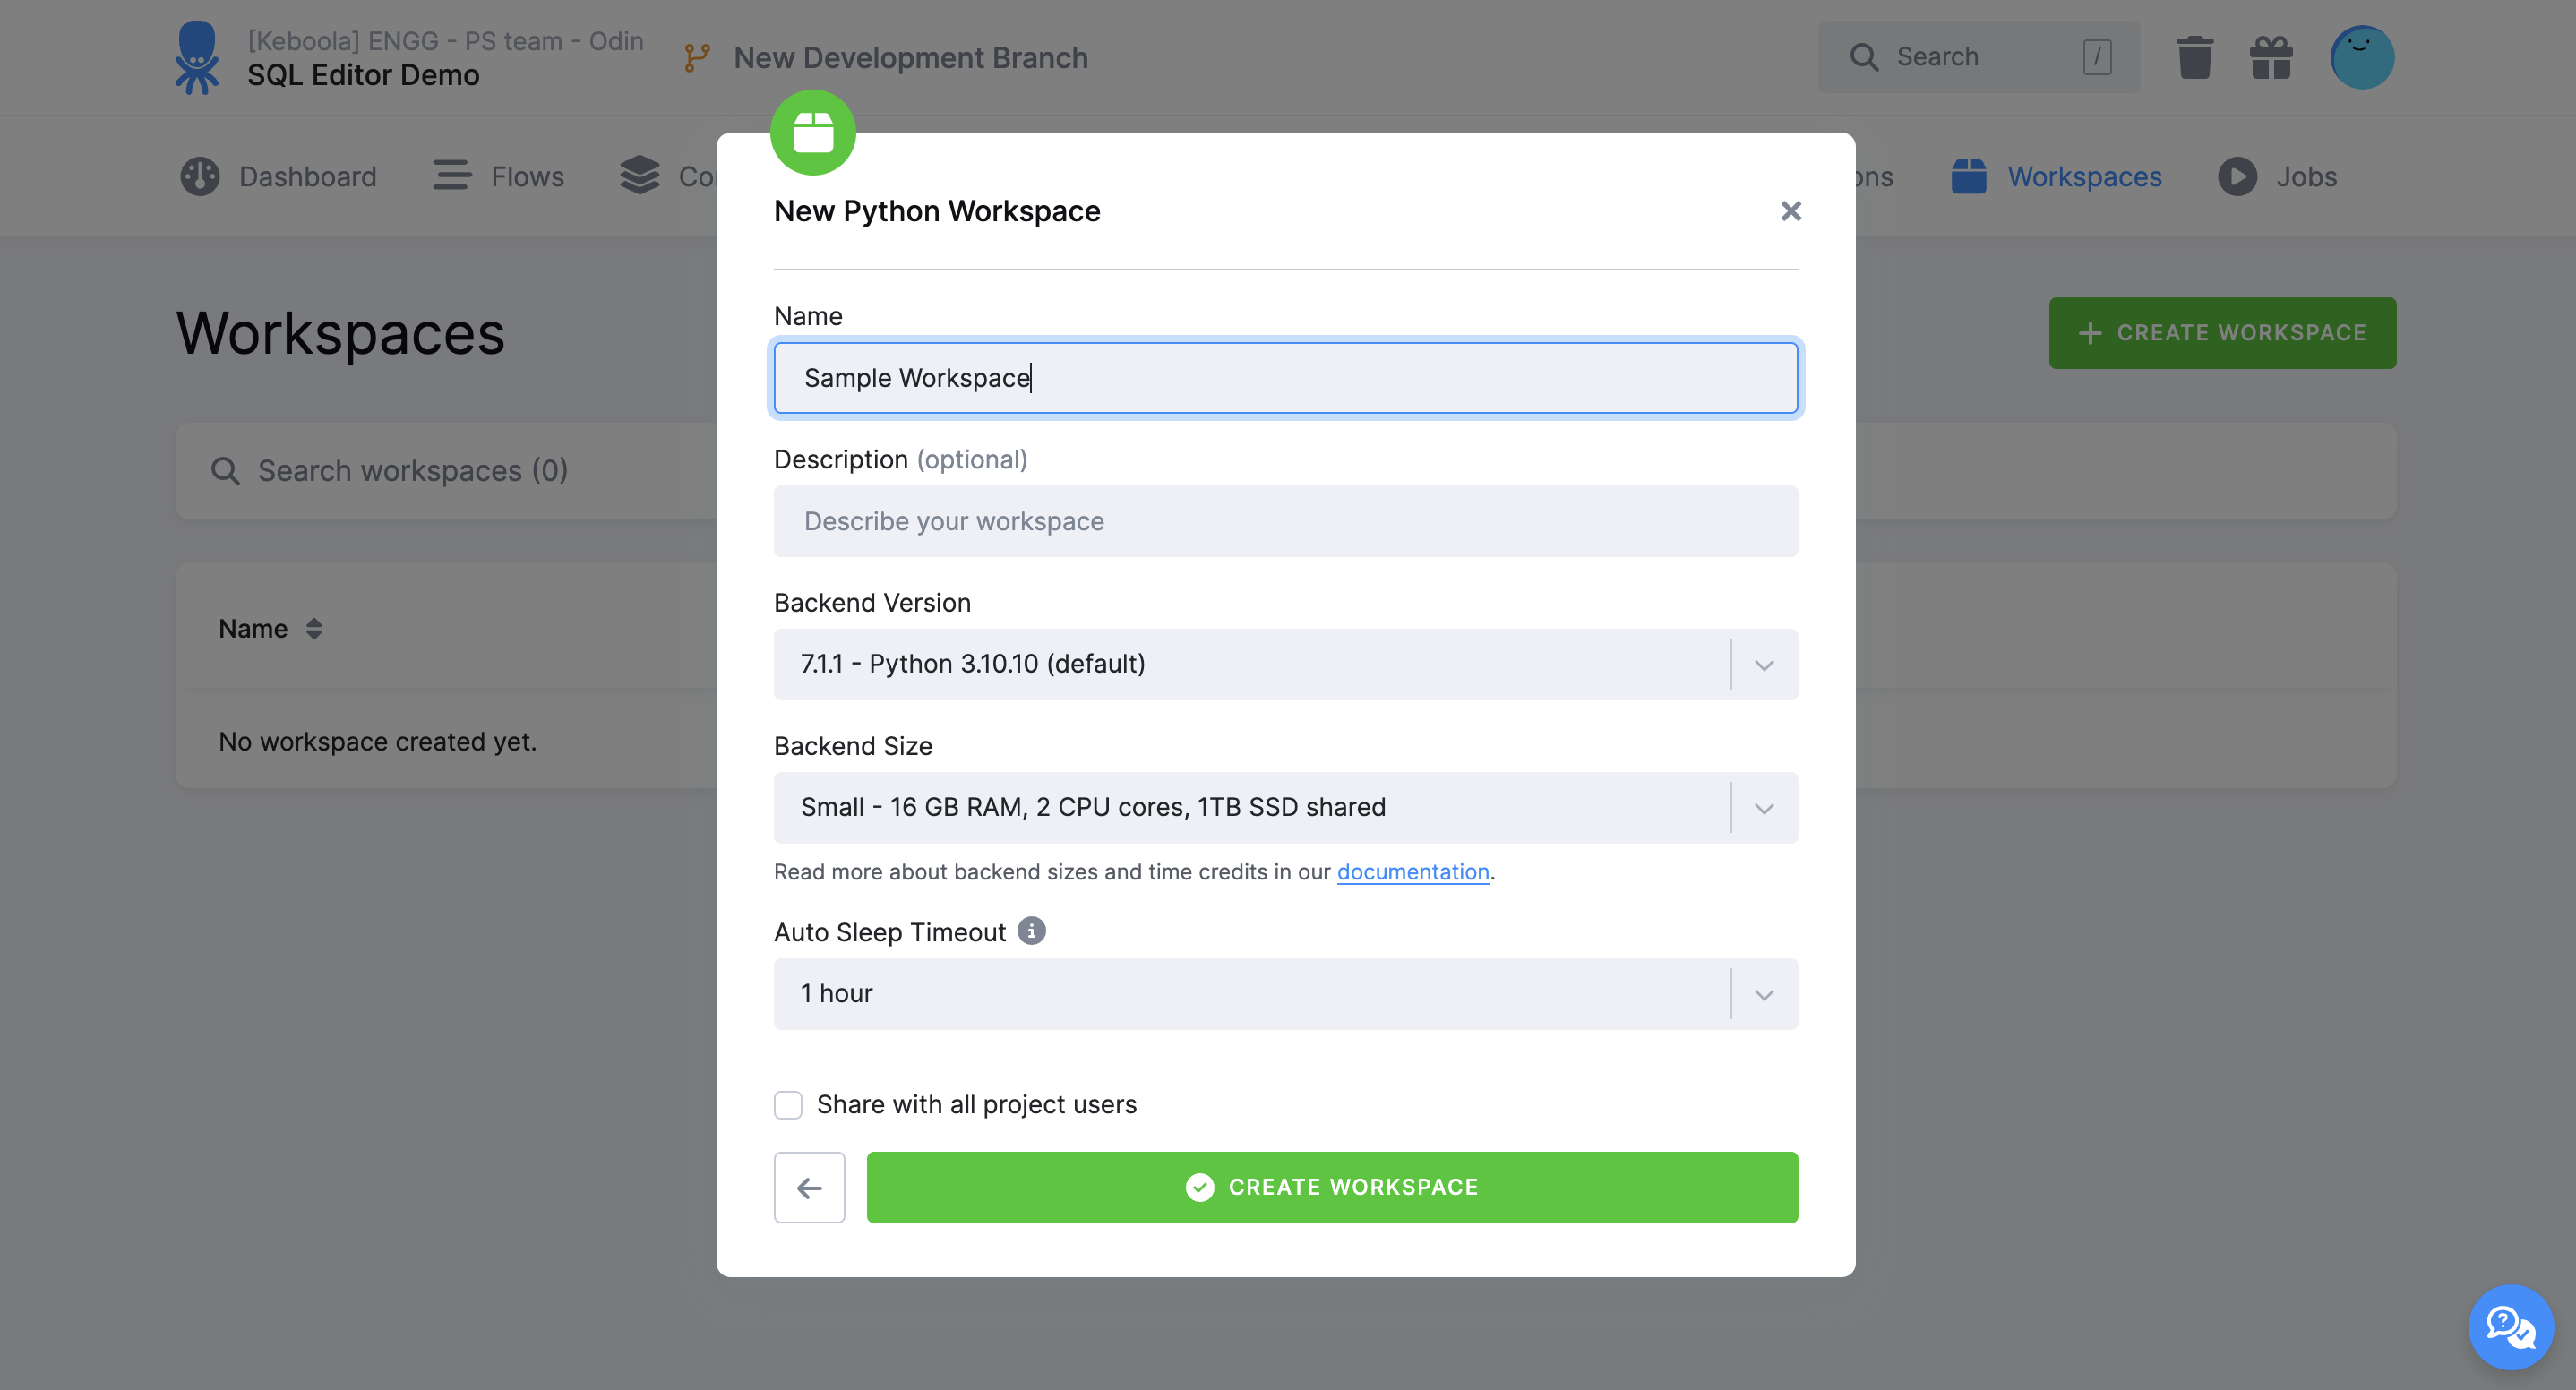Open the backend sizes documentation link
The height and width of the screenshot is (1390, 2576).
pyautogui.click(x=1413, y=871)
